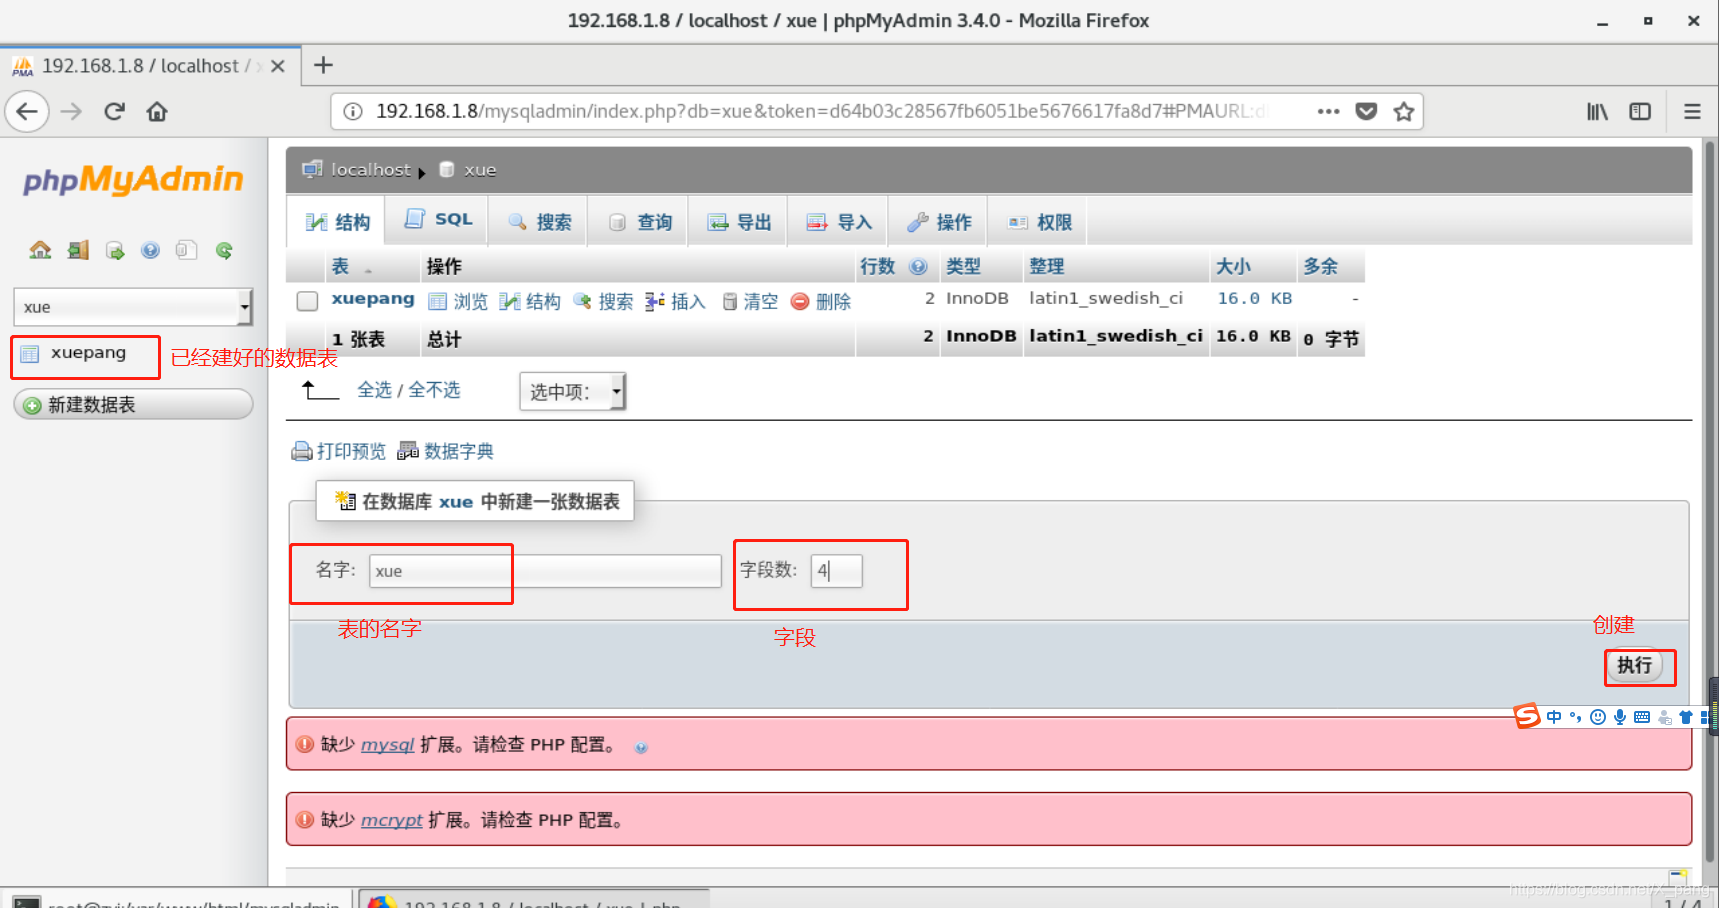Show site information icon in address bar
1719x908 pixels.
pos(353,111)
